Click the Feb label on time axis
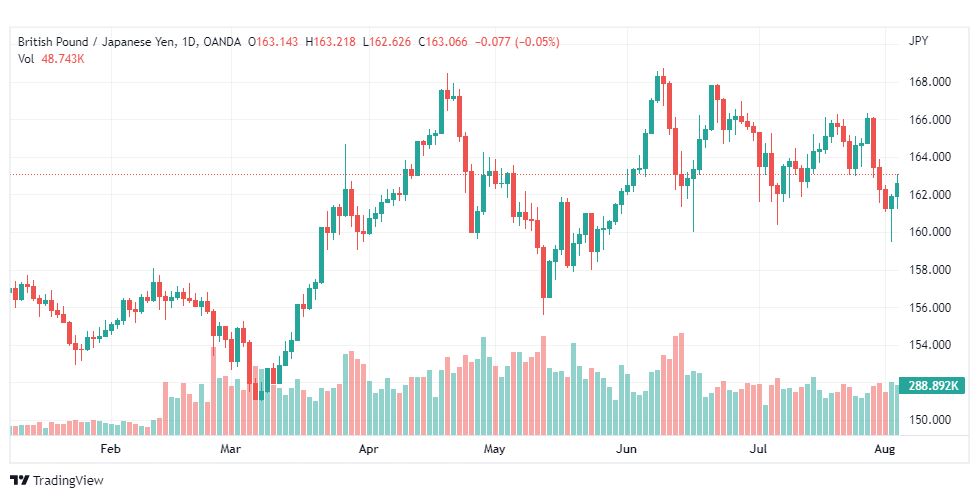 (x=109, y=449)
